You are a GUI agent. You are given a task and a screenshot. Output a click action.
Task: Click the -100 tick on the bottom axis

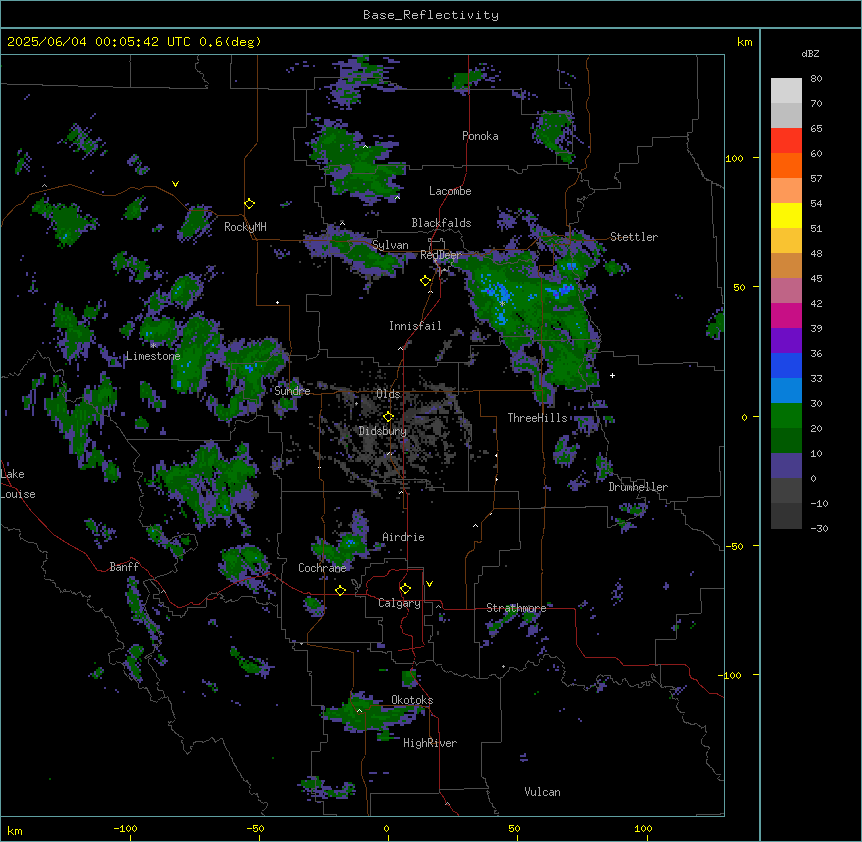125,828
